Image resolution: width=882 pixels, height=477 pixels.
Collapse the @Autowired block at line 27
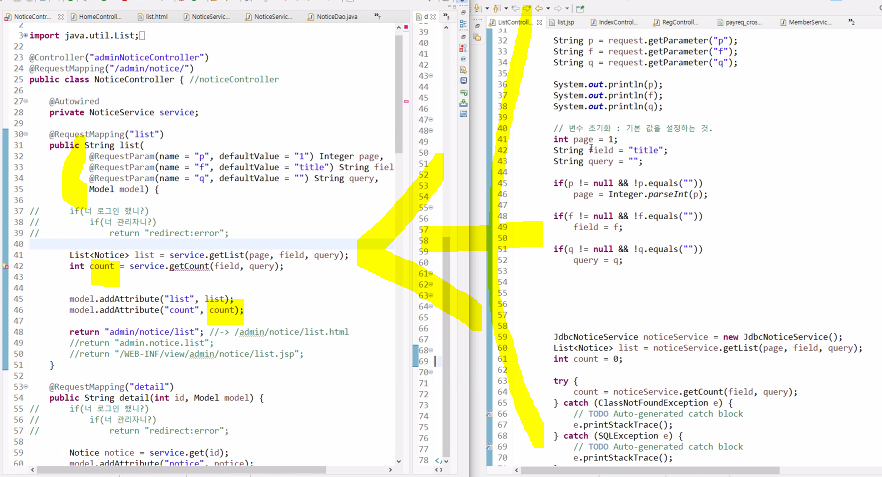point(26,101)
